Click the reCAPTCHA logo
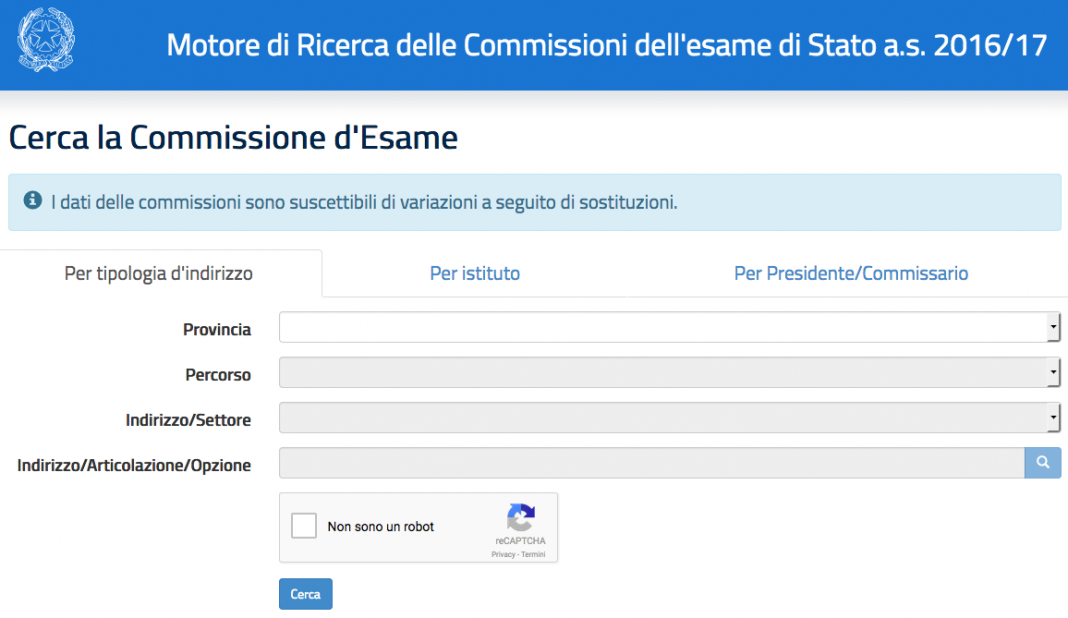The image size is (1068, 618). (x=520, y=516)
